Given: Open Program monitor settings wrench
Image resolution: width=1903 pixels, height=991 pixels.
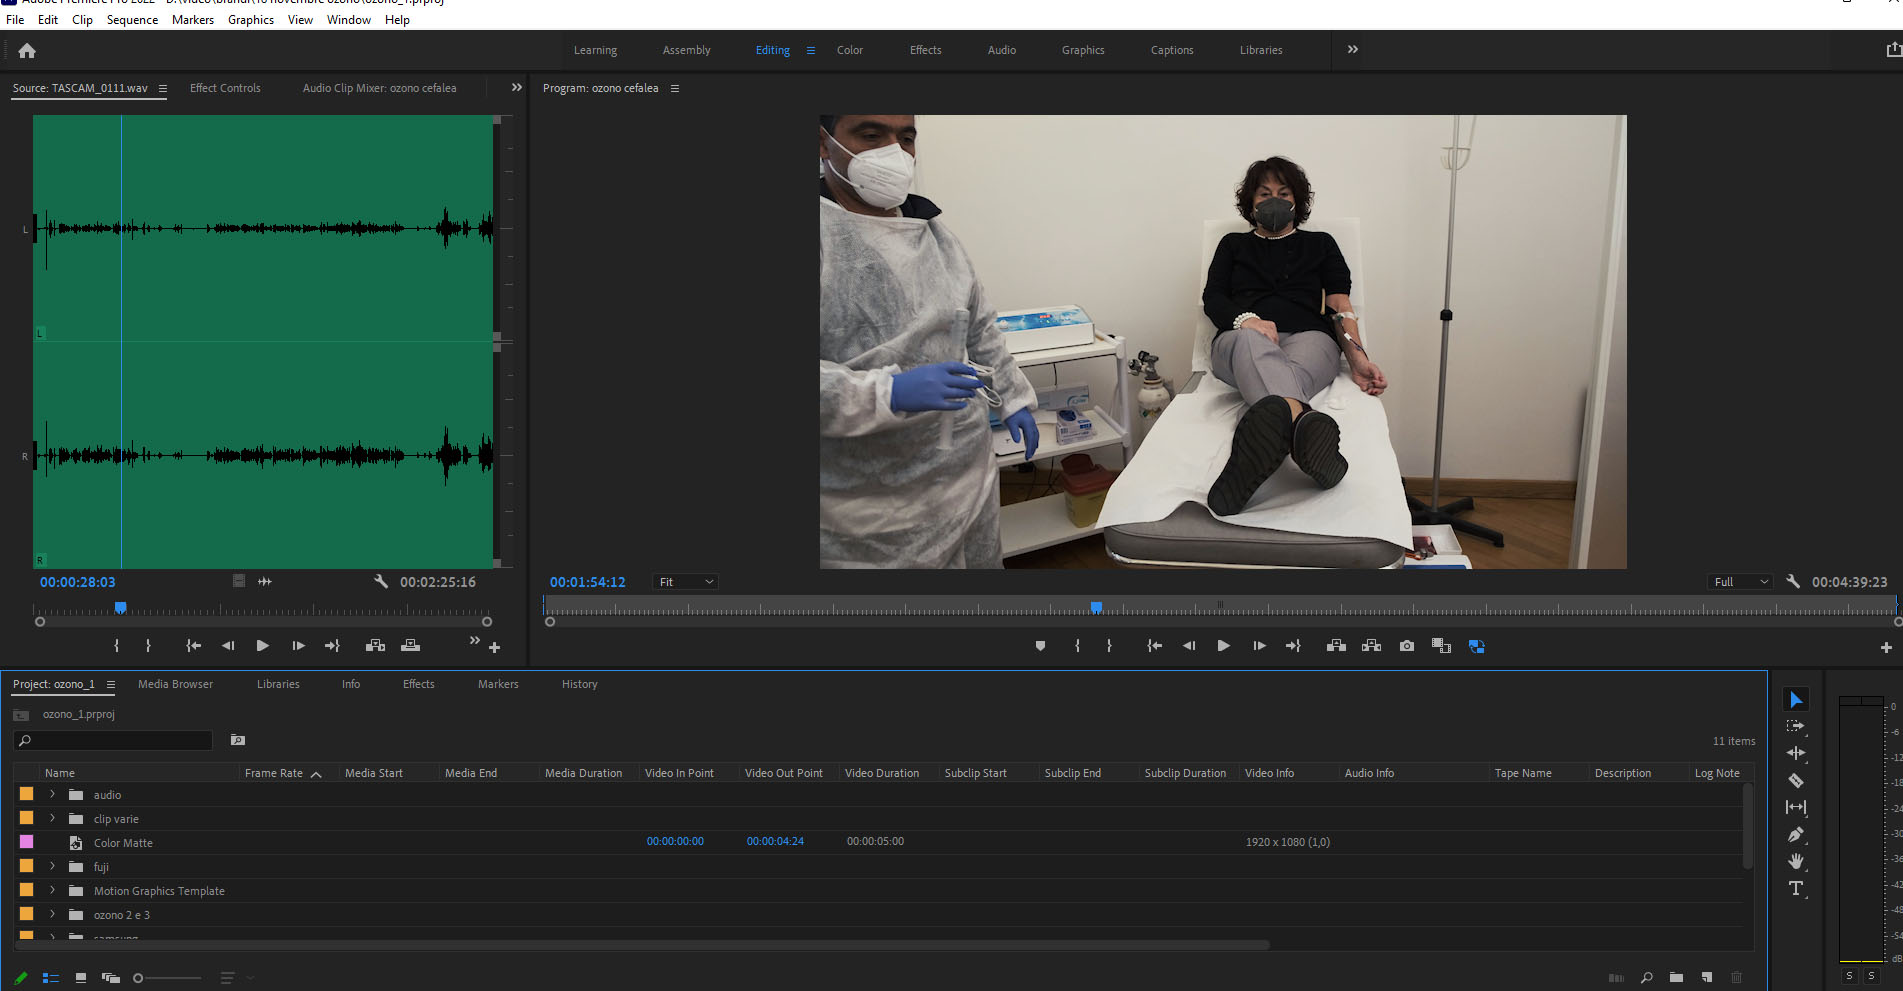Looking at the screenshot, I should click(x=1793, y=581).
